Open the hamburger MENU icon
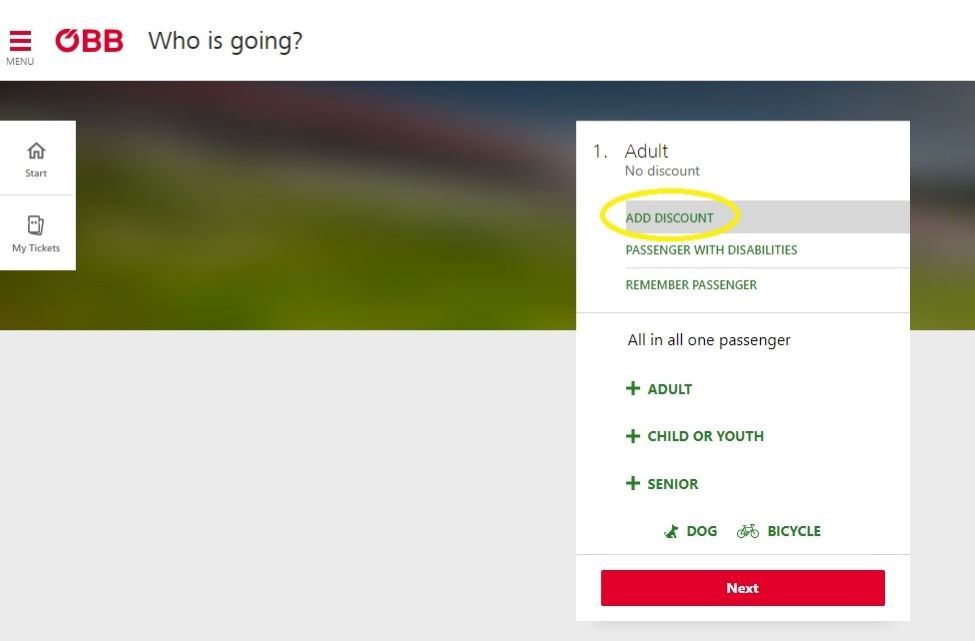This screenshot has height=641, width=975. (21, 40)
